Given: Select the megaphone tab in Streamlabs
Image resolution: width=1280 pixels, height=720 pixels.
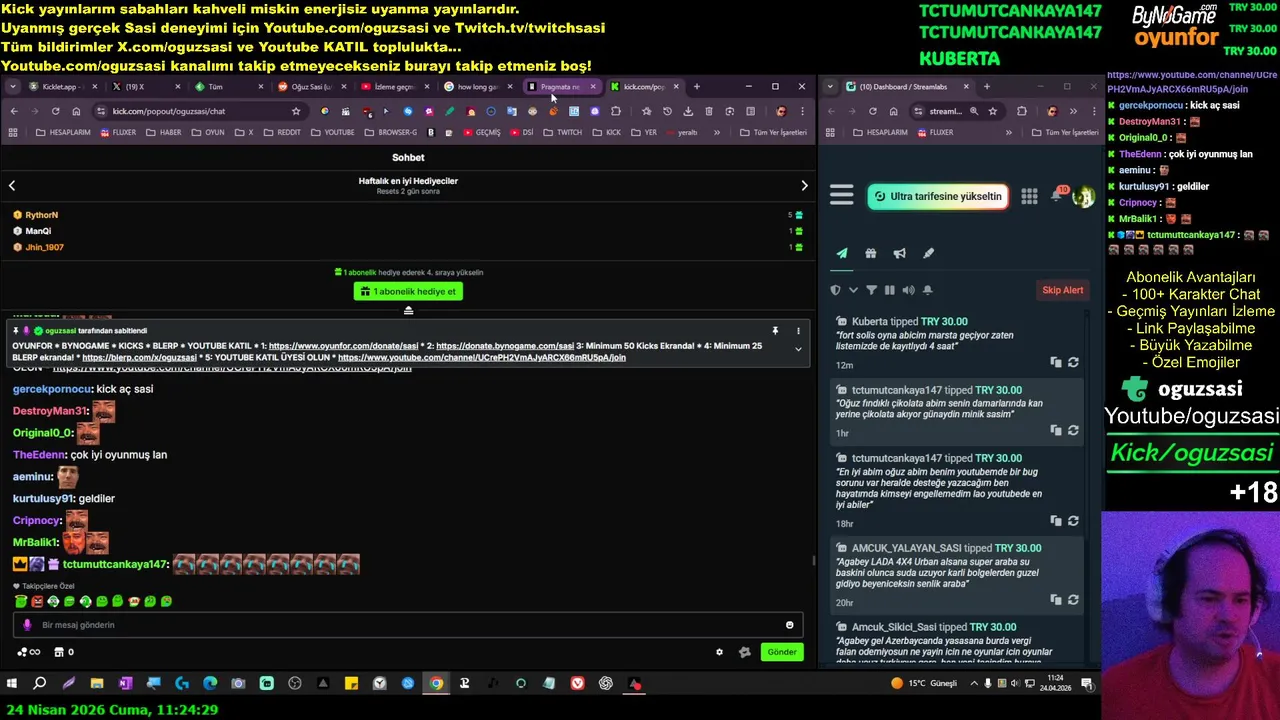Looking at the screenshot, I should (900, 253).
